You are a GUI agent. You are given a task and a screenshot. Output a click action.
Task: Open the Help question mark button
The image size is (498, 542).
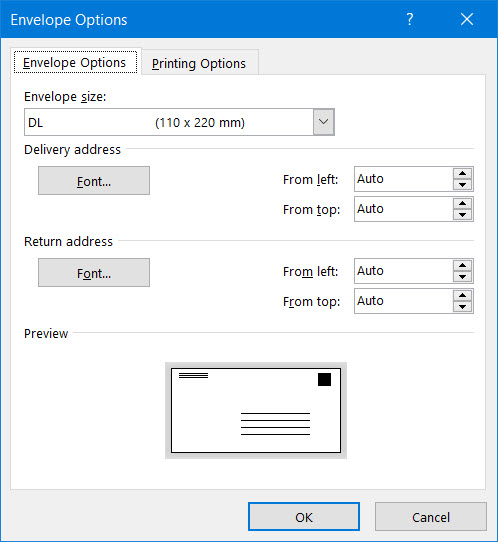pyautogui.click(x=410, y=19)
